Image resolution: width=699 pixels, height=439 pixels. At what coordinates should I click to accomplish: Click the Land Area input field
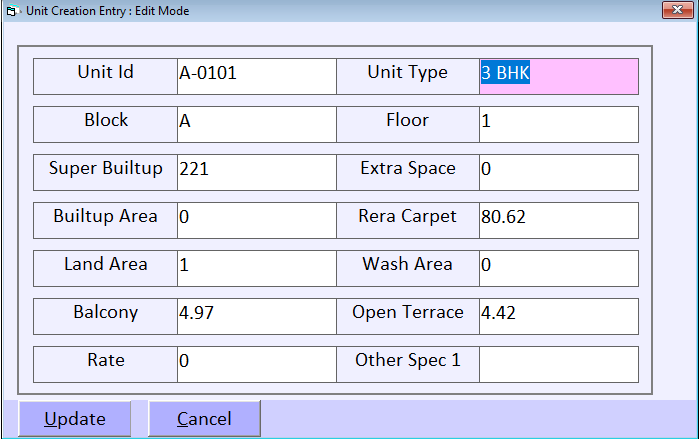257,268
